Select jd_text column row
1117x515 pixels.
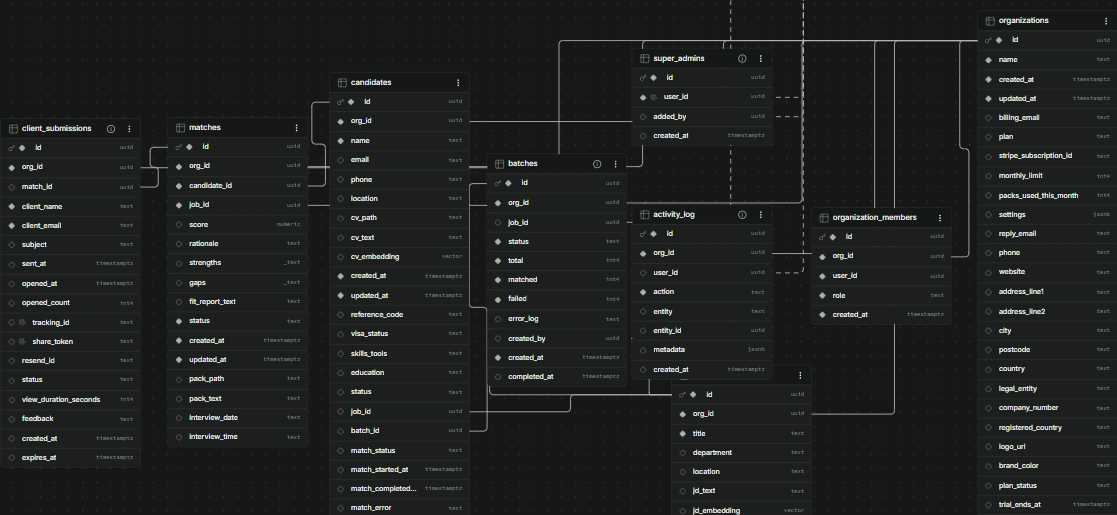742,491
